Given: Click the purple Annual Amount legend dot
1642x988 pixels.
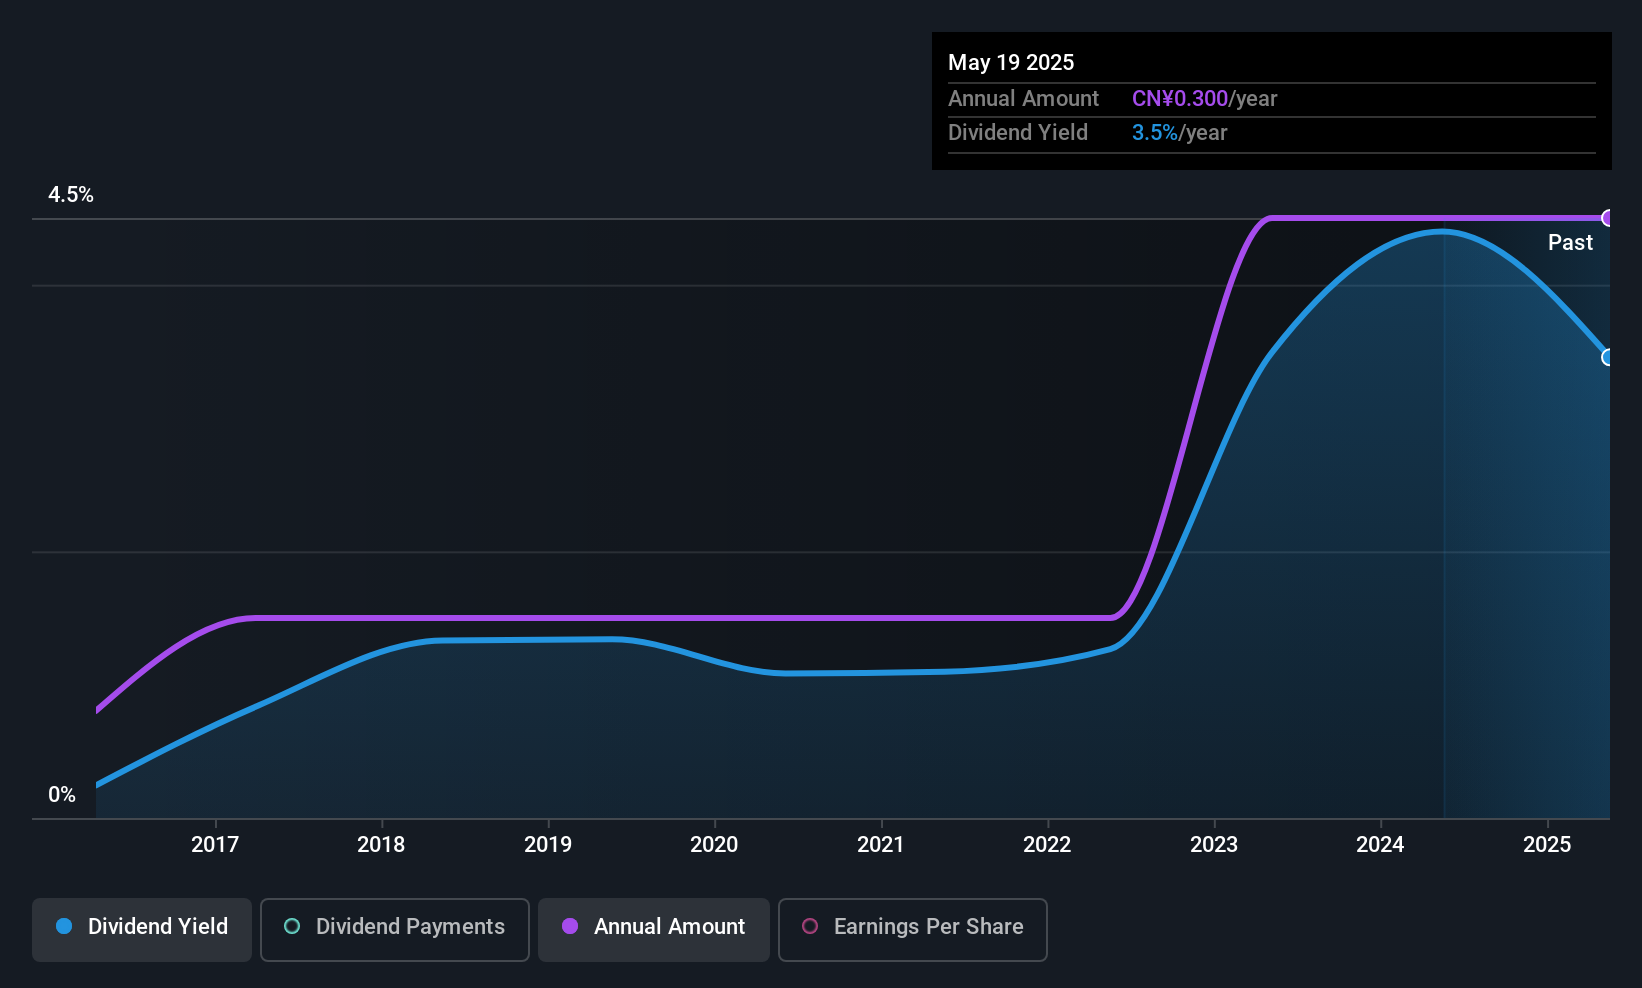Looking at the screenshot, I should coord(569,927).
